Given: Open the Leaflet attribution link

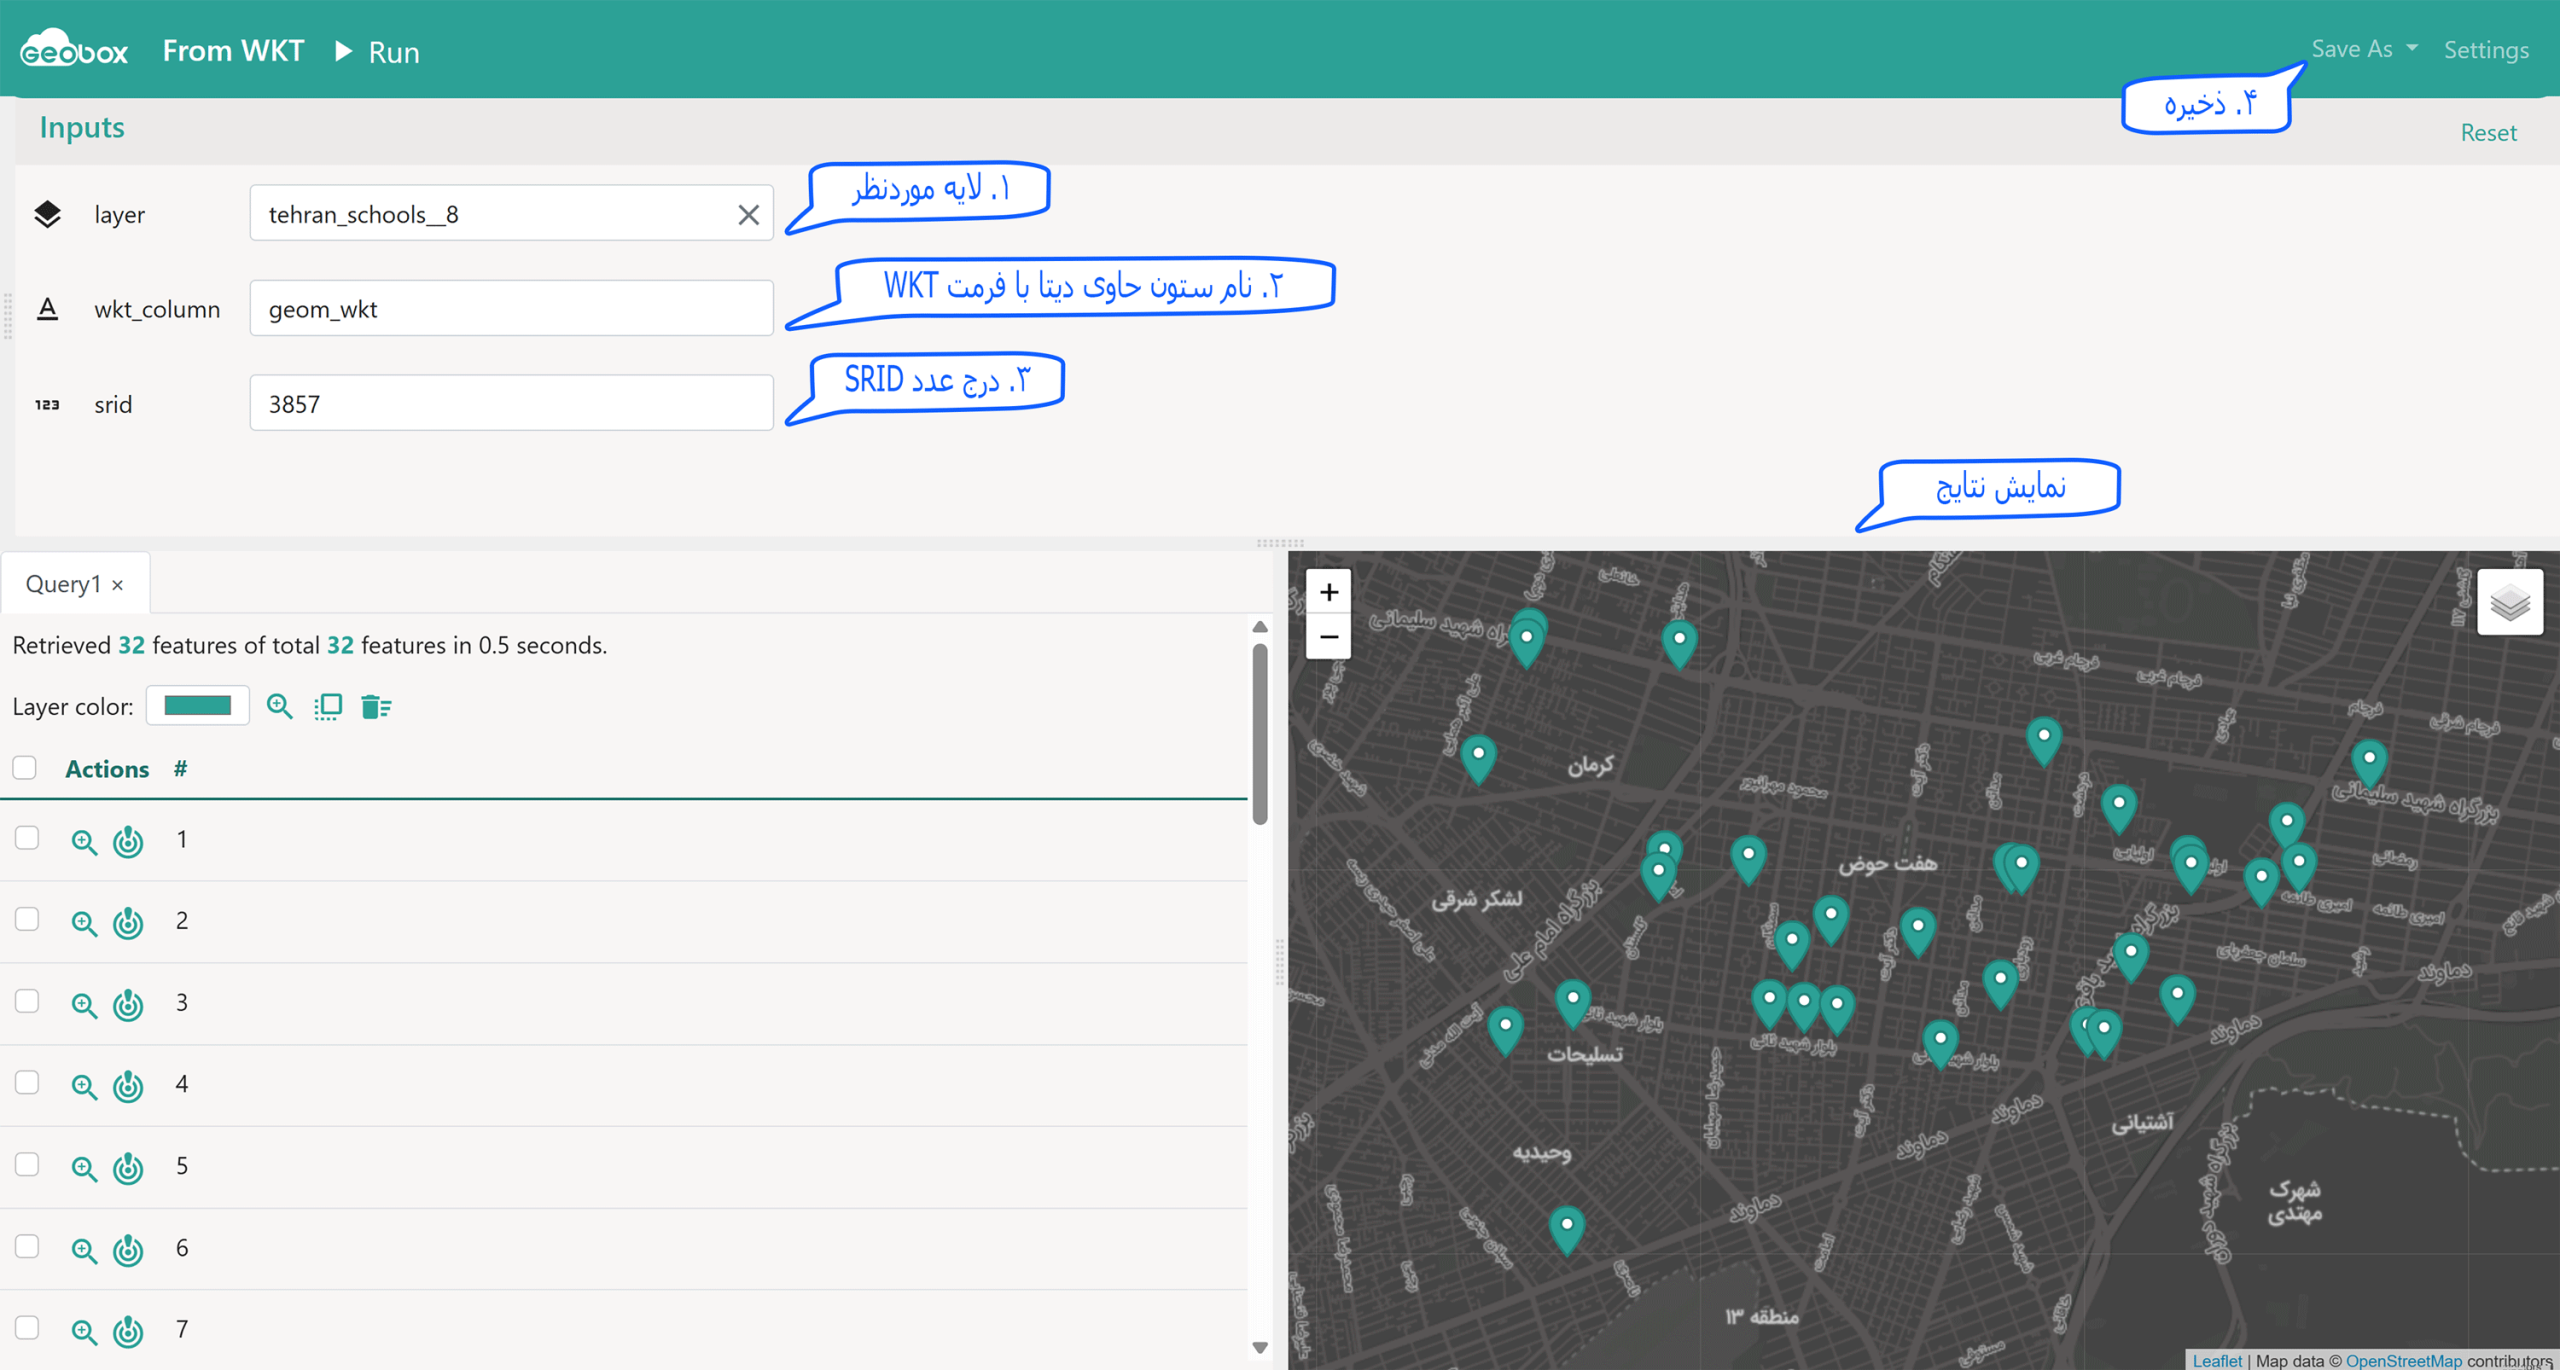Looking at the screenshot, I should 2216,1360.
